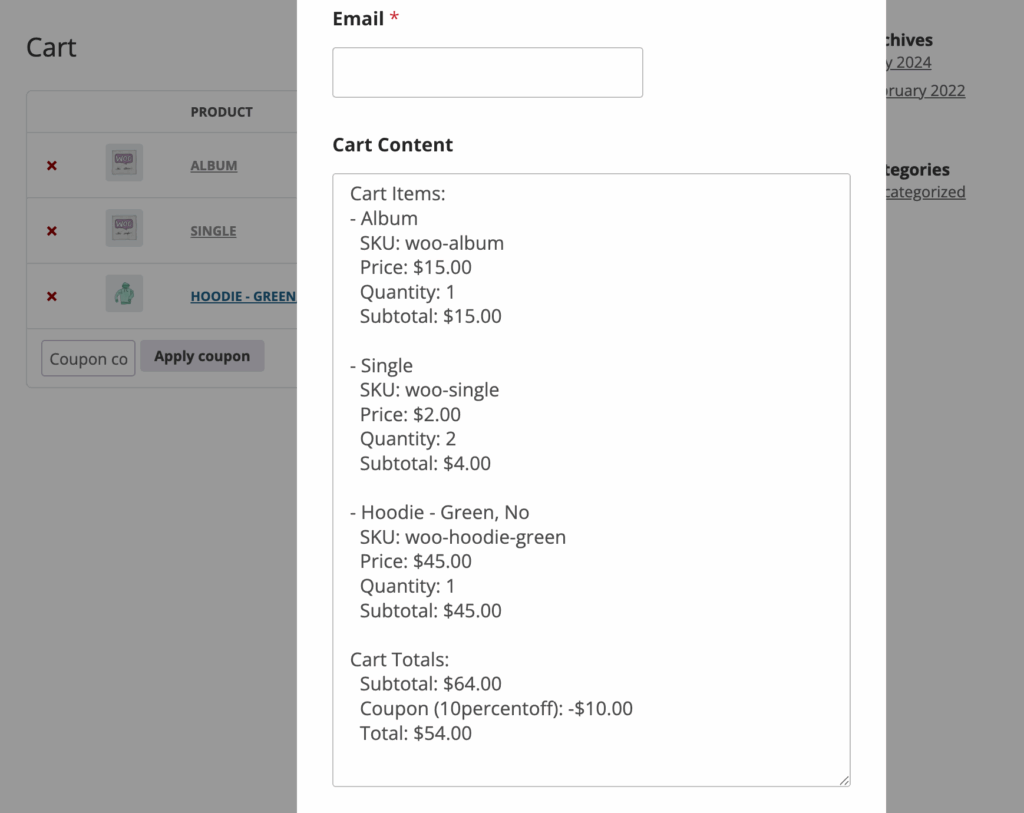Grab the textarea resize handle corner

coord(844,780)
